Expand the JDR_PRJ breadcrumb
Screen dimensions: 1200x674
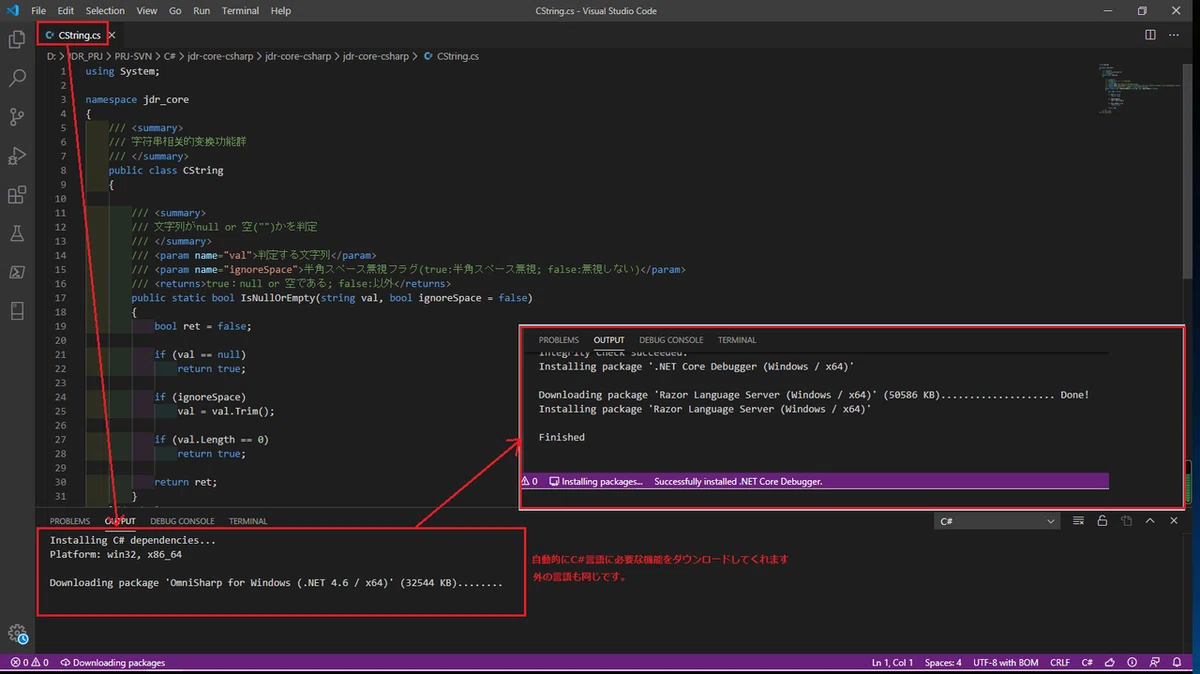point(87,57)
